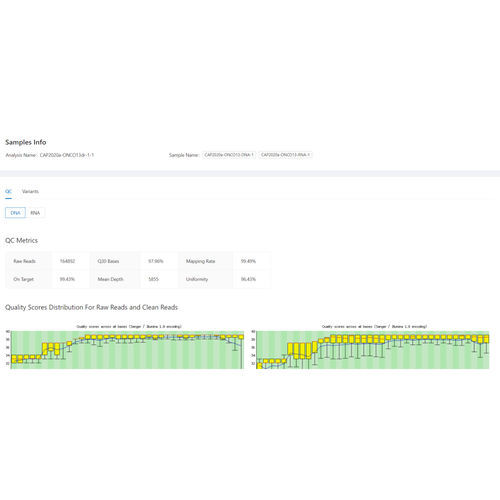This screenshot has width=500, height=500.
Task: Select the RNA radio button
Action: (35, 213)
